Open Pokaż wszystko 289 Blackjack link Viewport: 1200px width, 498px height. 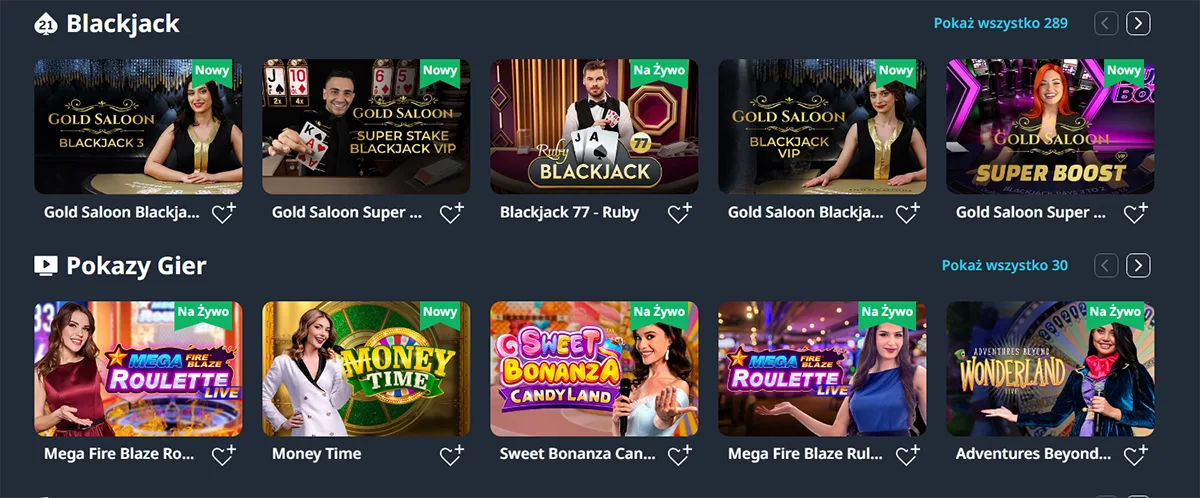tap(1000, 23)
